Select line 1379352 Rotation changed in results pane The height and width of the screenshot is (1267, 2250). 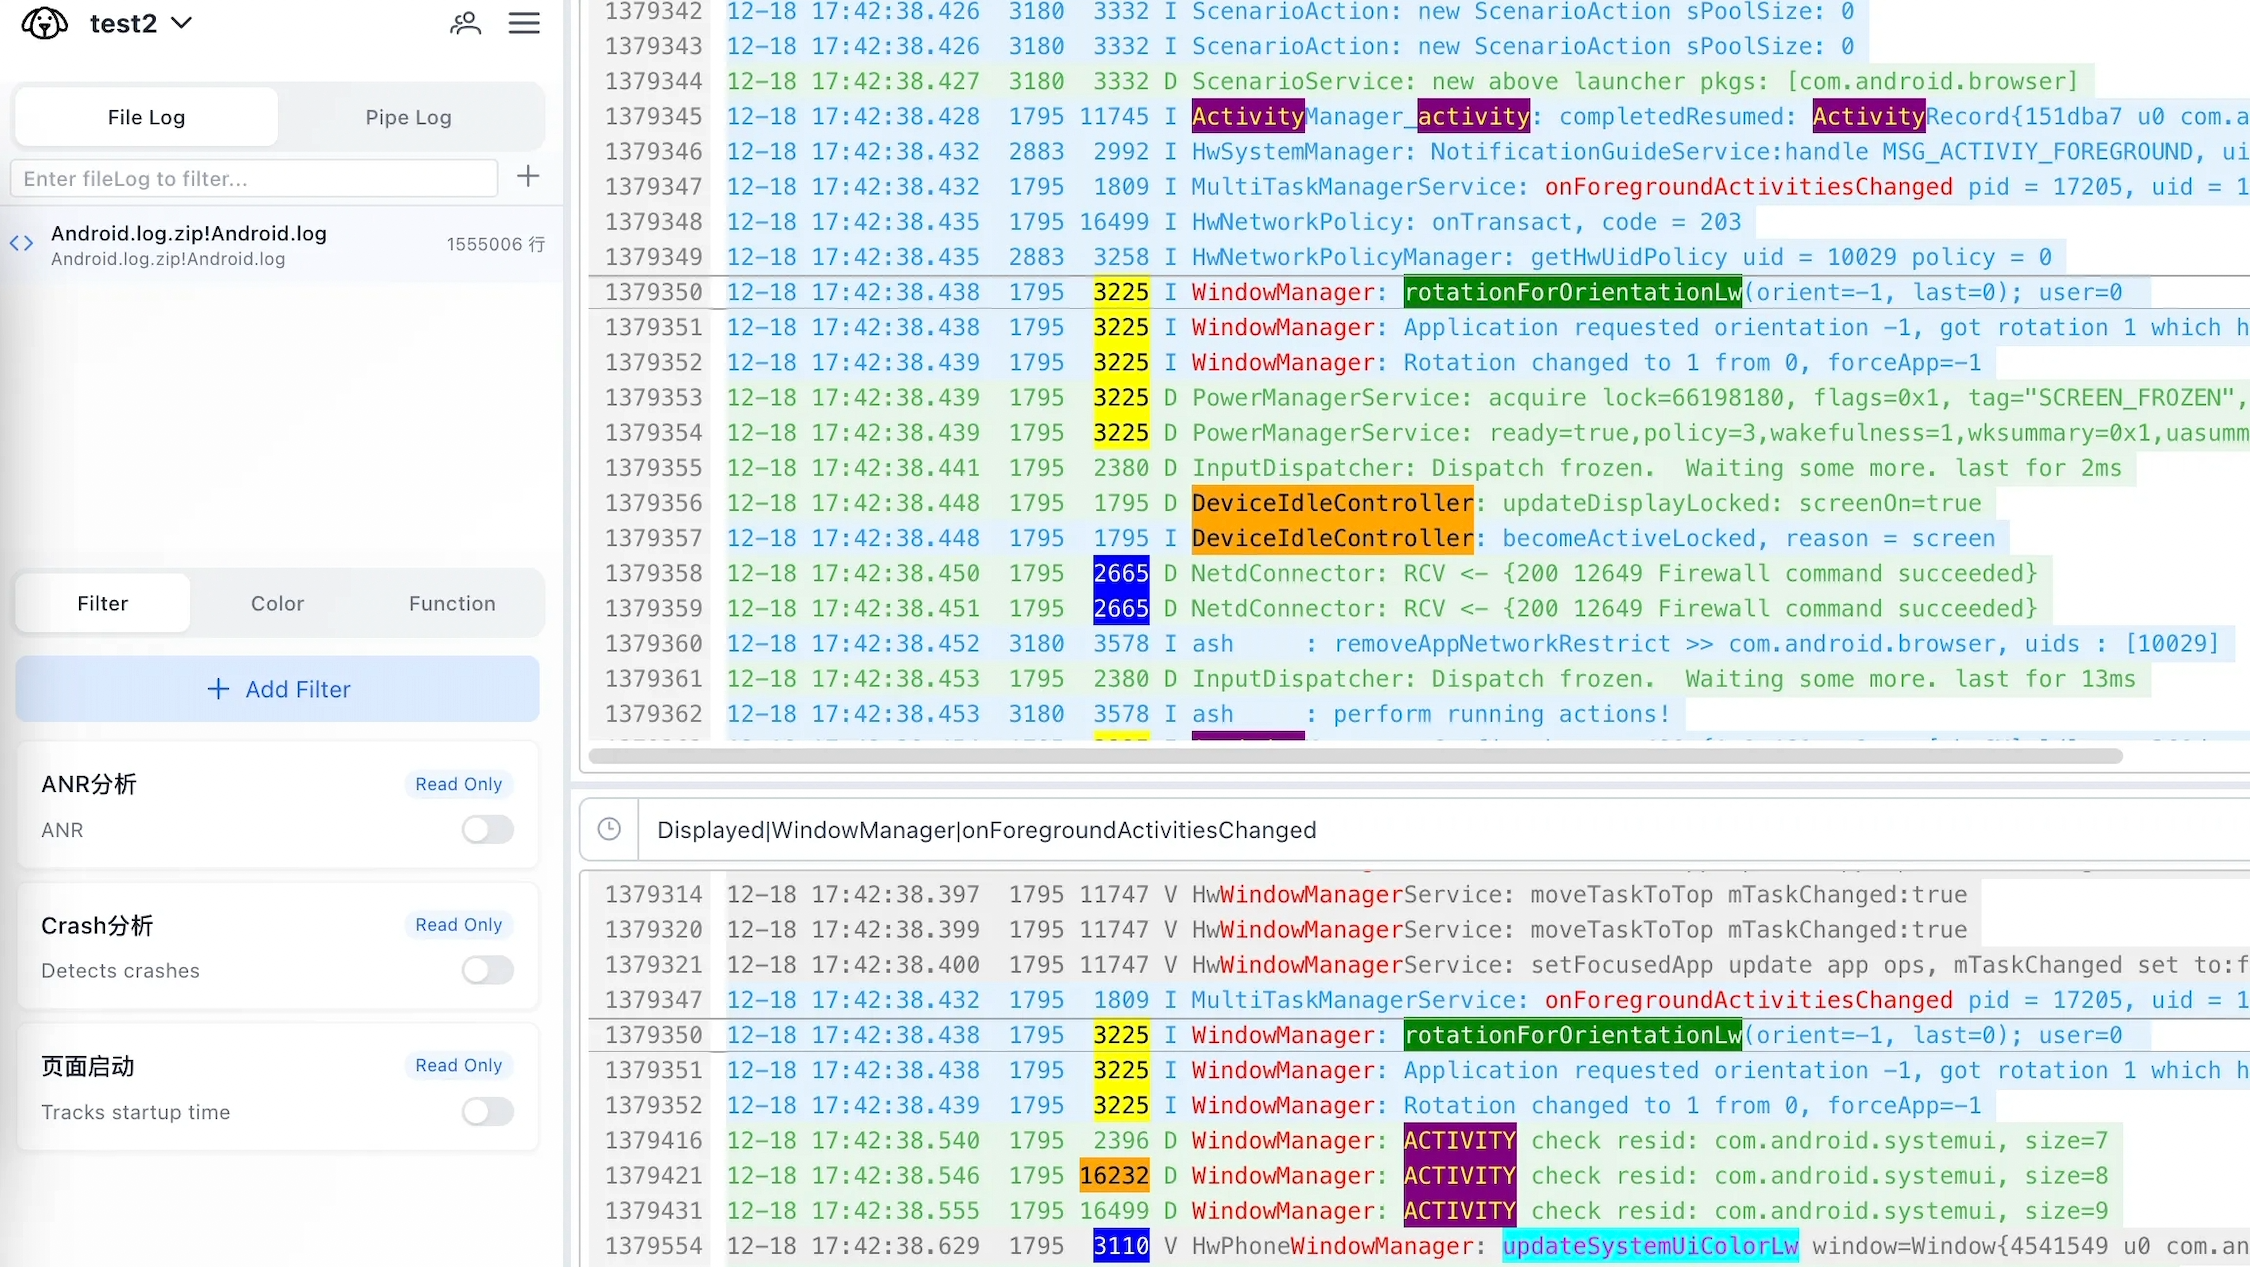click(x=1418, y=1106)
